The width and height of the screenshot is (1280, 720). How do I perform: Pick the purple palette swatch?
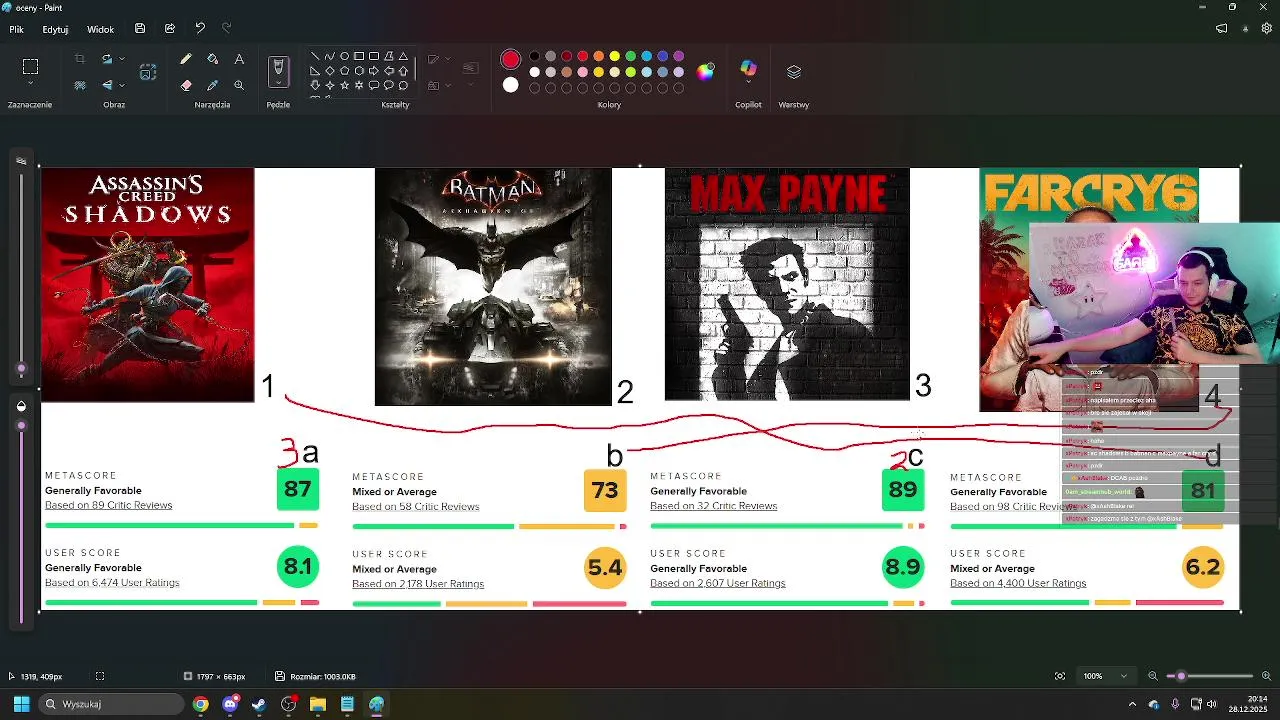pyautogui.click(x=678, y=56)
